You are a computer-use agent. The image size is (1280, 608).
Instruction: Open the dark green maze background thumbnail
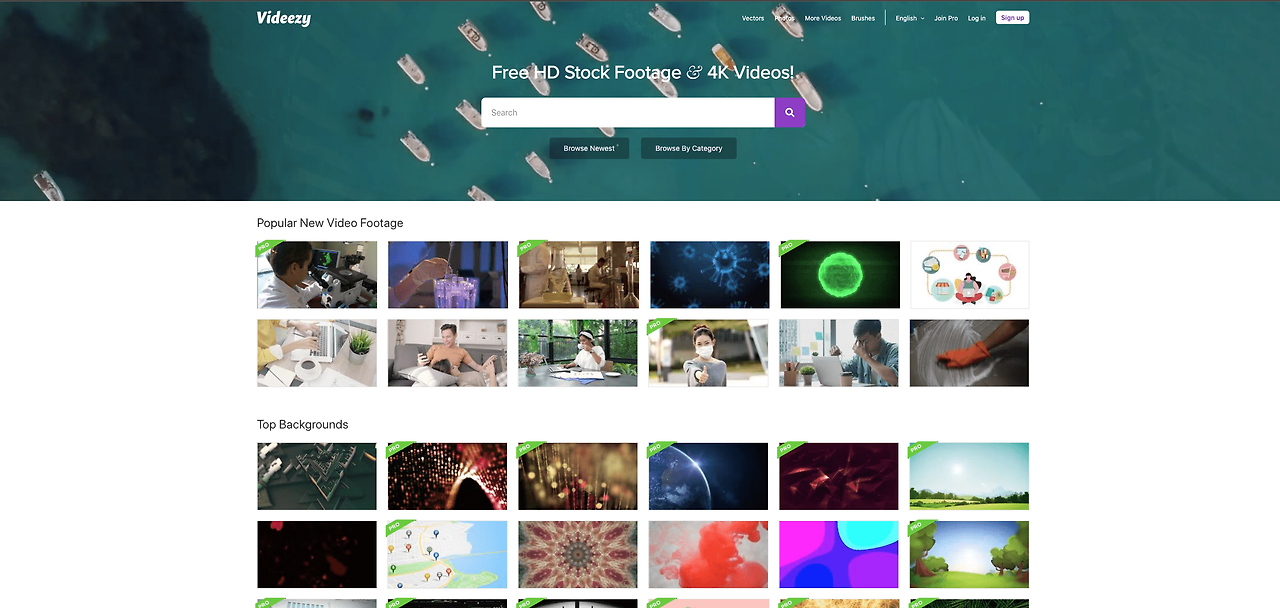click(x=317, y=476)
